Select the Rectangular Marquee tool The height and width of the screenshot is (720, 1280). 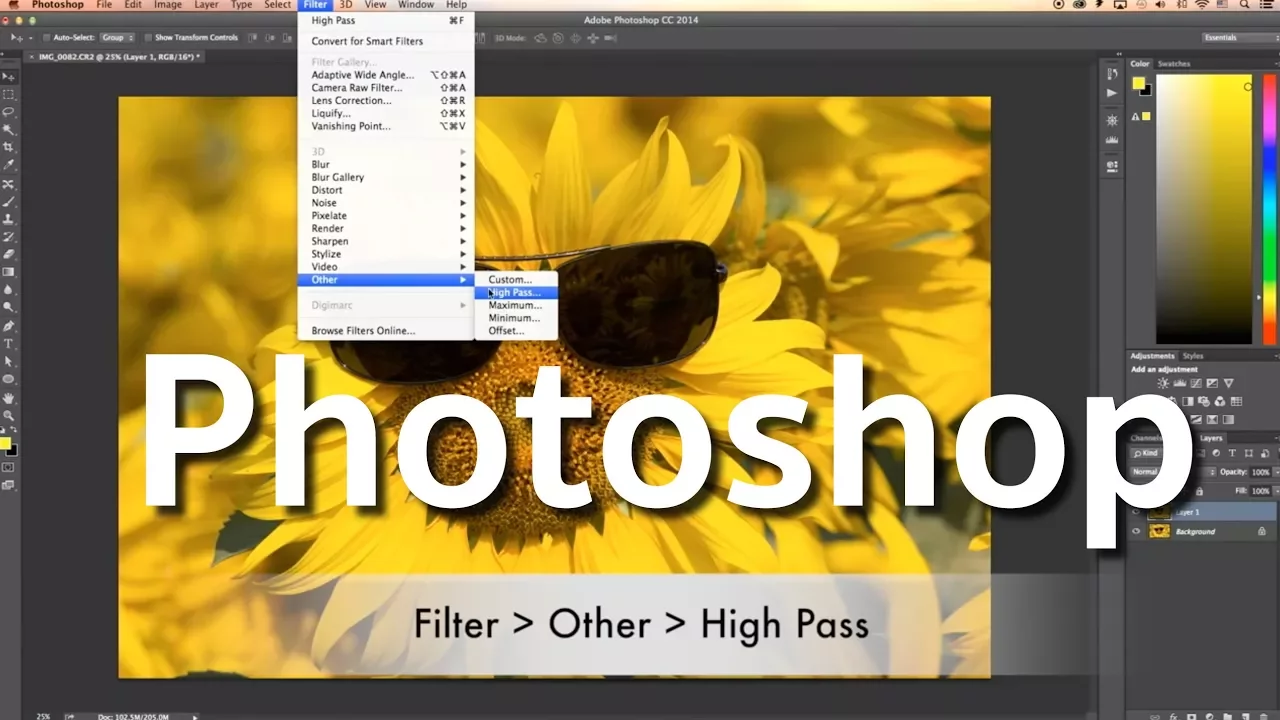9,94
